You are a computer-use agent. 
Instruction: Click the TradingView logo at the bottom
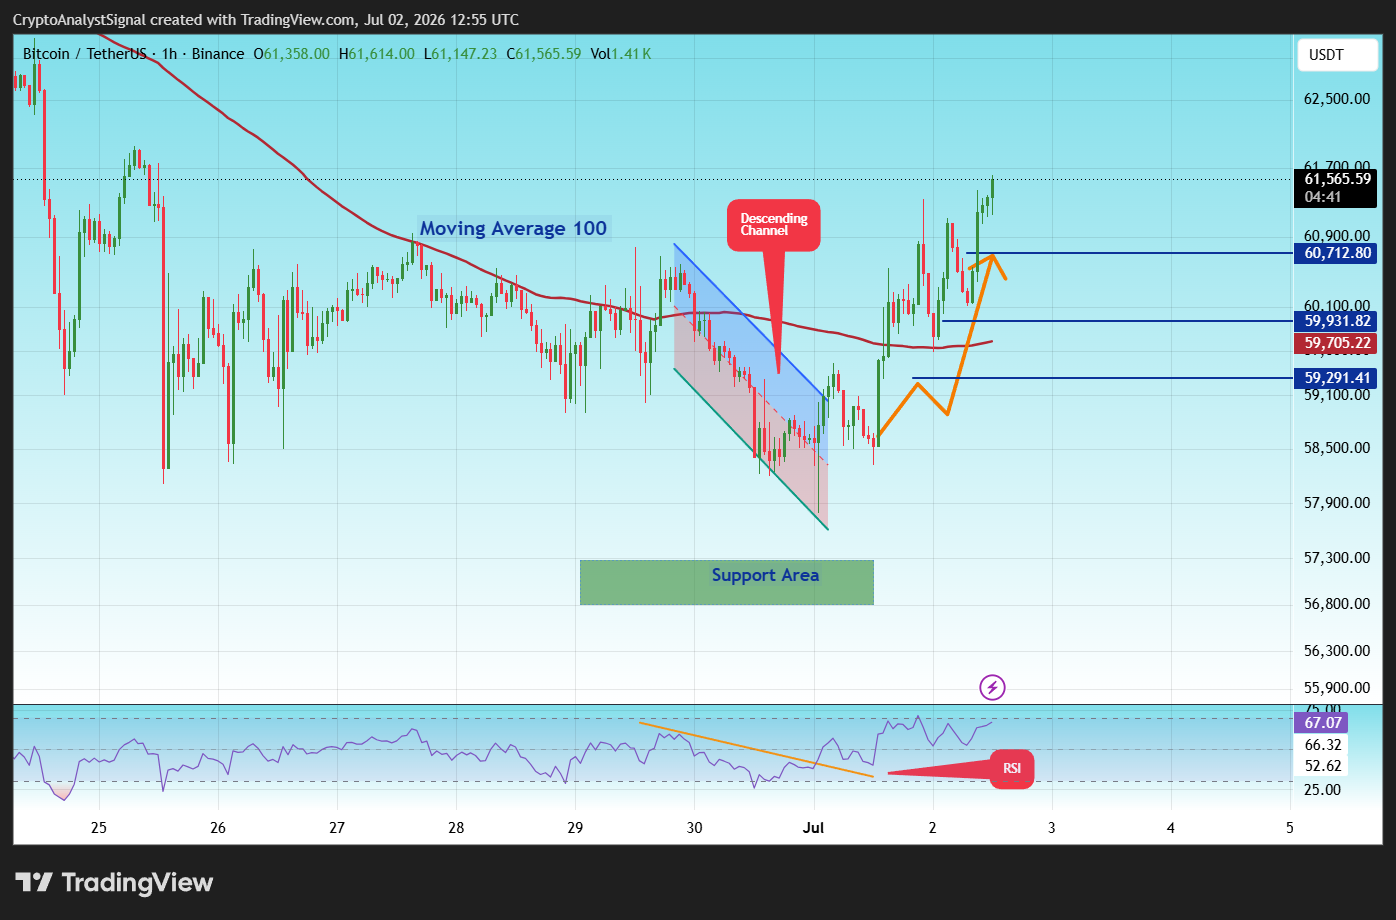(x=115, y=883)
